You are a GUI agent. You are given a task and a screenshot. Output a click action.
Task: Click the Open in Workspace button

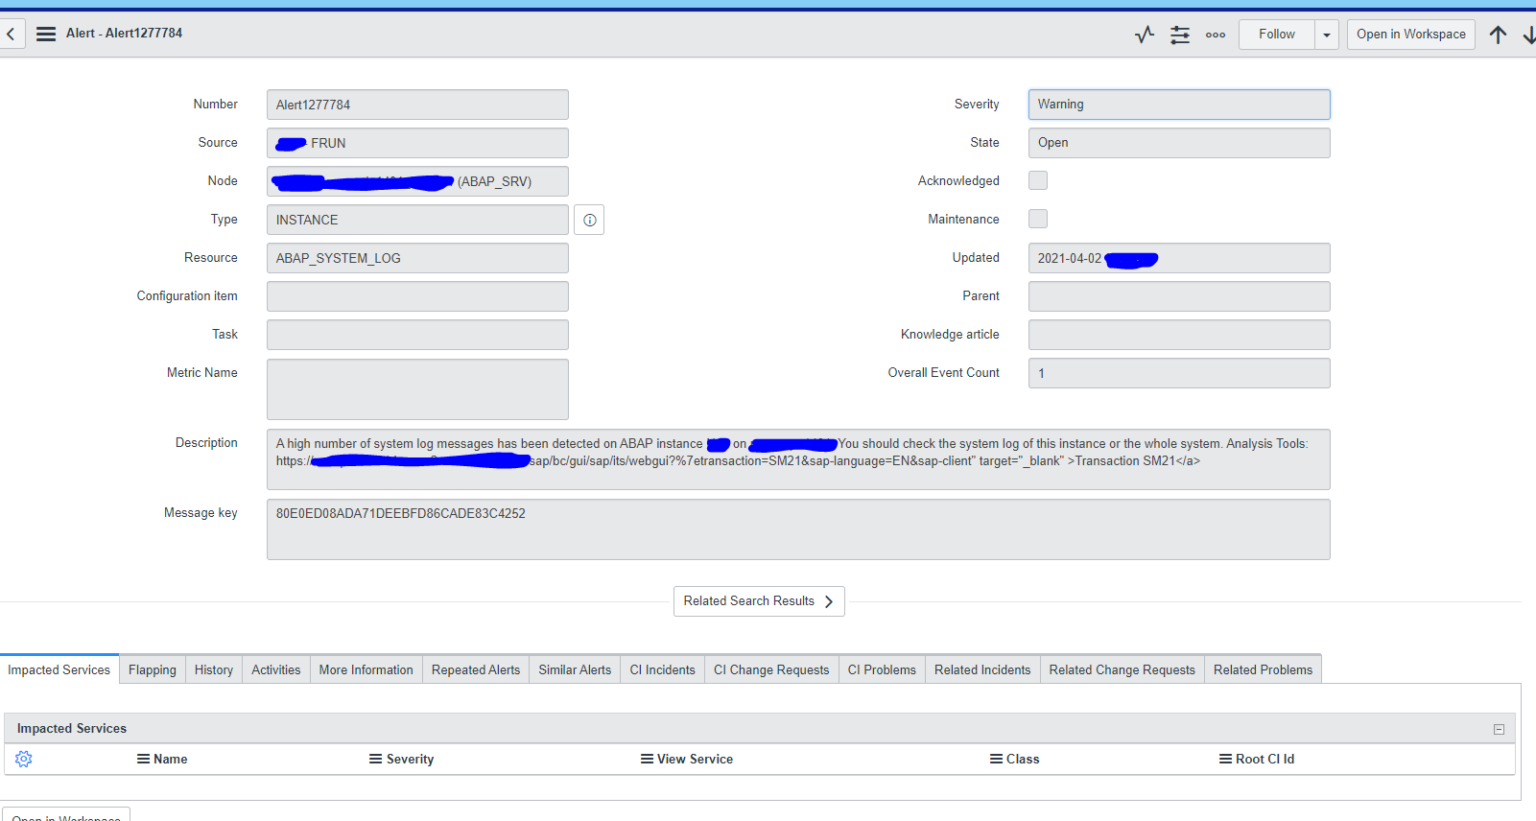(x=1410, y=33)
